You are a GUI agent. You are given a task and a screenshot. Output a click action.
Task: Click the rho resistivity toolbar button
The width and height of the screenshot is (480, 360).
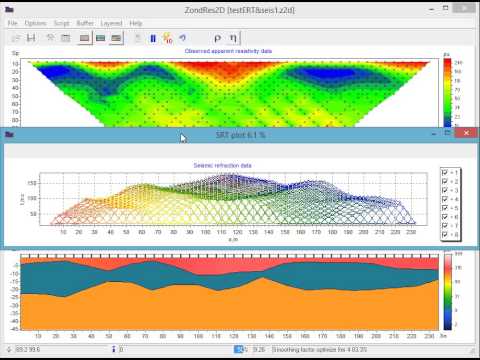click(x=217, y=38)
